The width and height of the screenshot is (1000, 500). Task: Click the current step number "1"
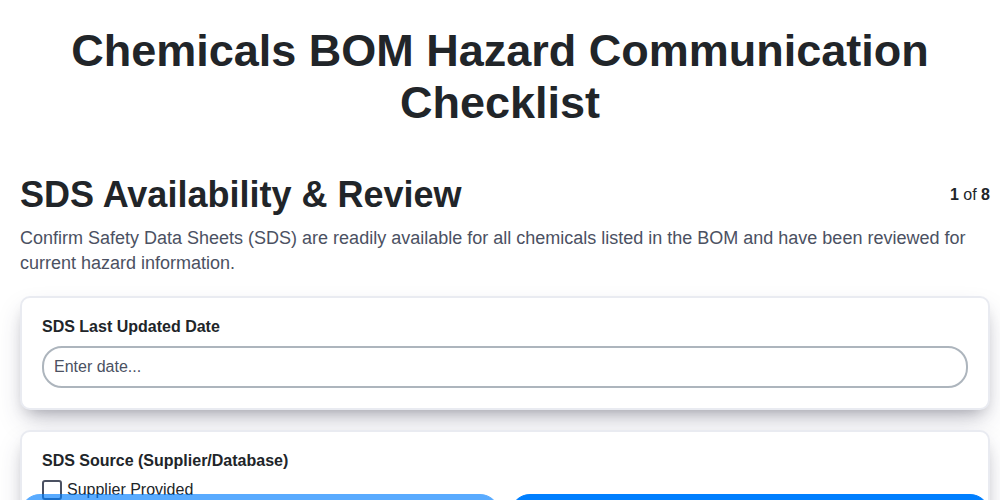[x=954, y=195]
